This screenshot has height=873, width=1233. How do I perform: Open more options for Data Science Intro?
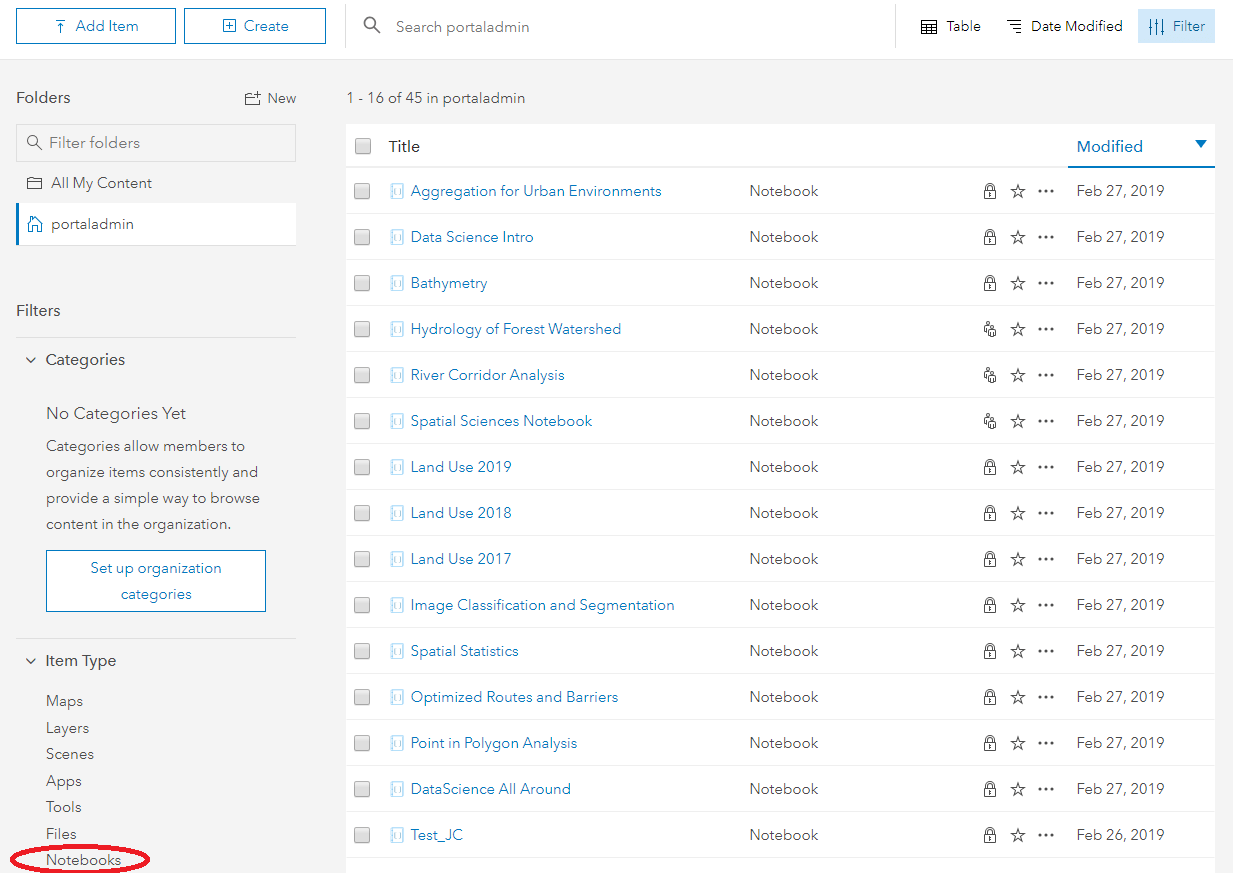pyautogui.click(x=1046, y=237)
